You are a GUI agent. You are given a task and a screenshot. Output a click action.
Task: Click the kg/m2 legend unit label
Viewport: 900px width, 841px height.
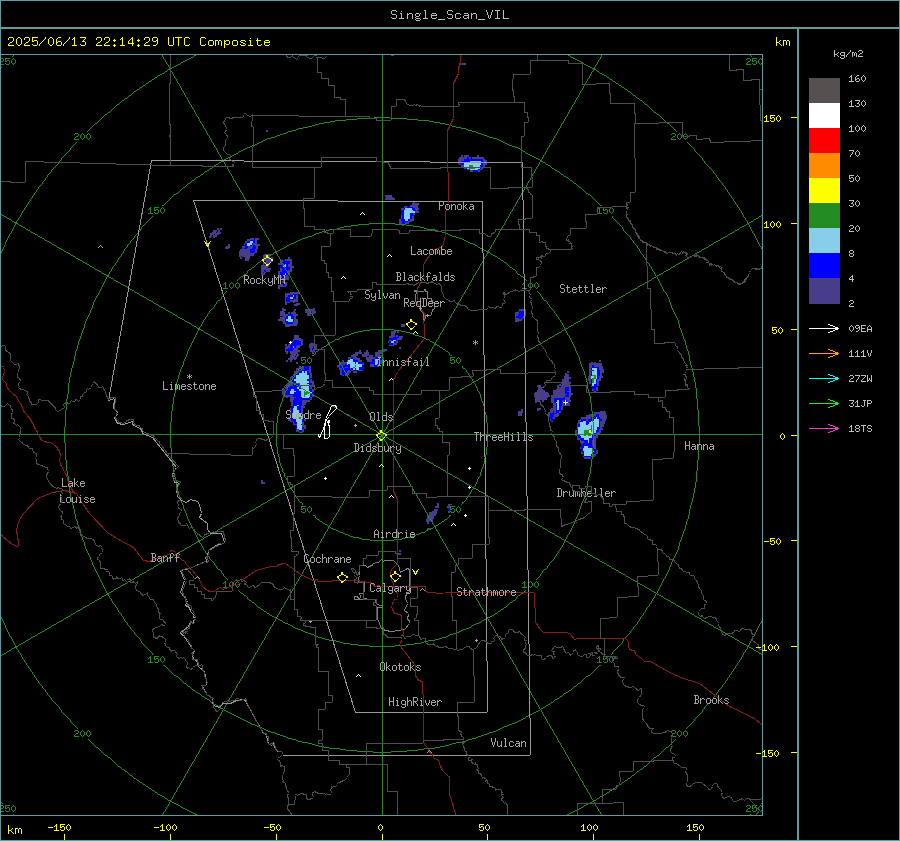[x=848, y=54]
